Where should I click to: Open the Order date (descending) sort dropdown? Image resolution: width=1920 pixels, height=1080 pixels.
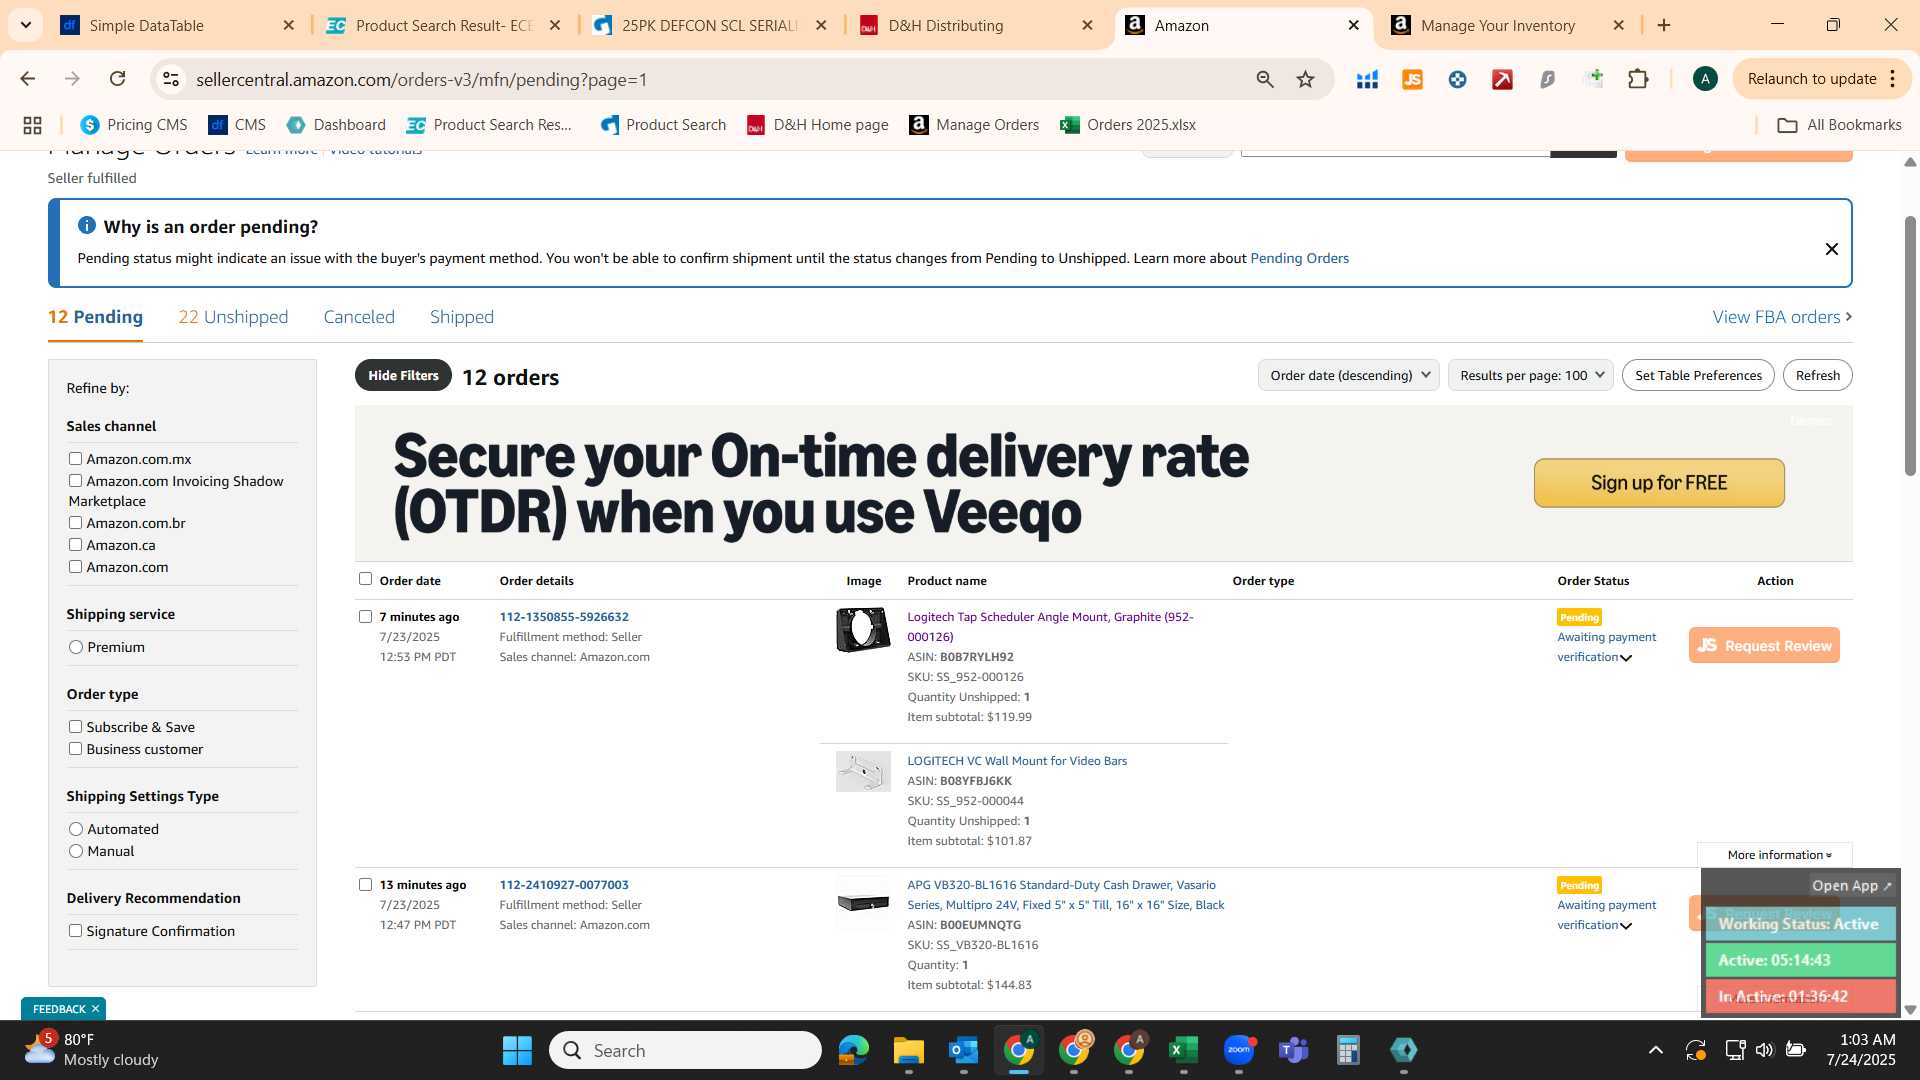[1348, 375]
